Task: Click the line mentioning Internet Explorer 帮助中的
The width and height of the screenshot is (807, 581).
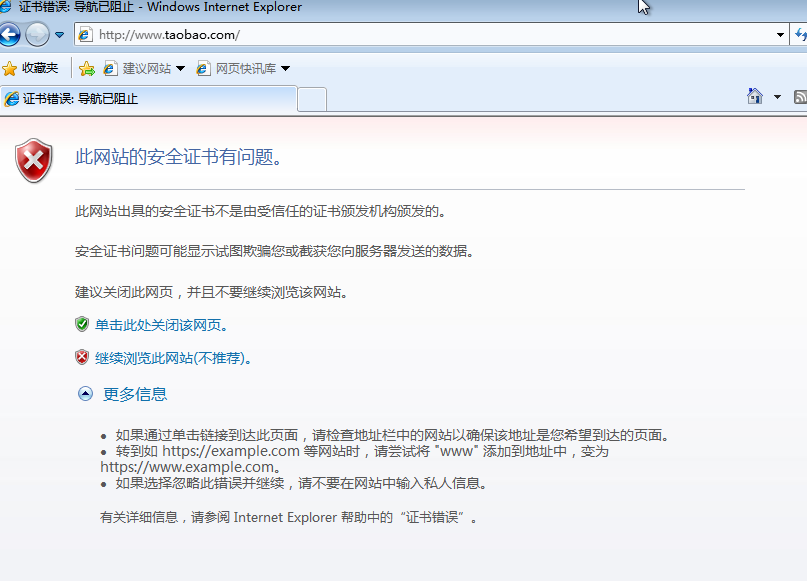Action: click(x=289, y=517)
